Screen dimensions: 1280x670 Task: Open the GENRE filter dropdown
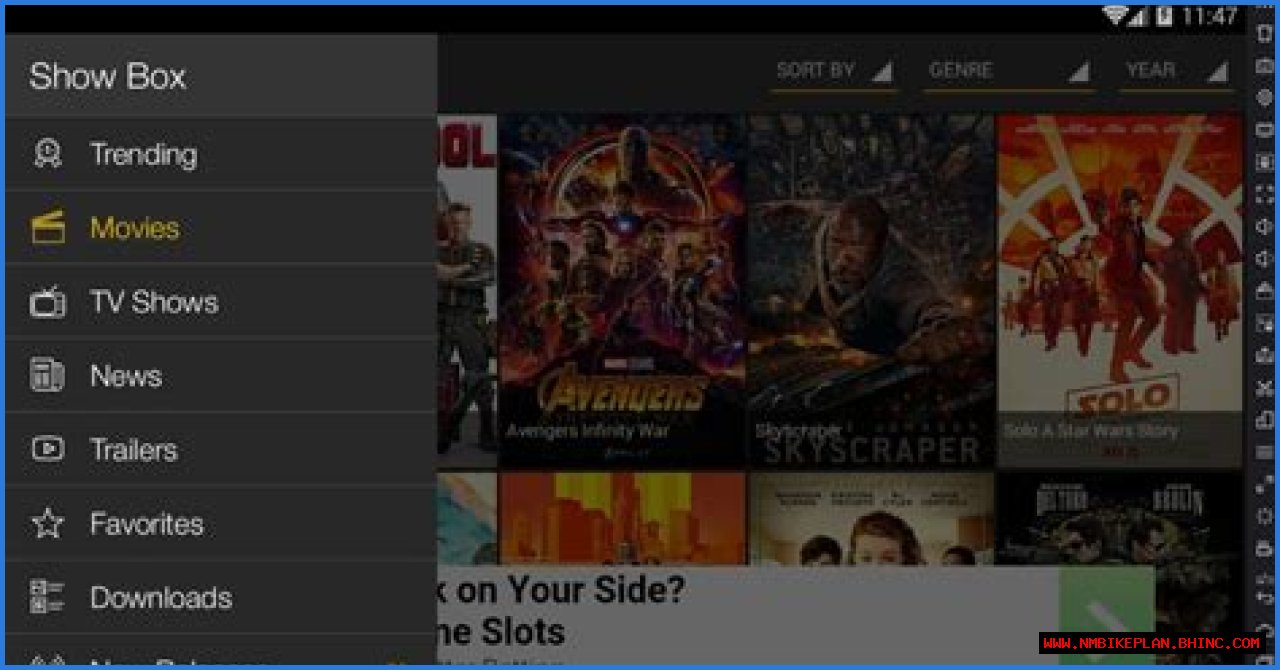[1008, 71]
